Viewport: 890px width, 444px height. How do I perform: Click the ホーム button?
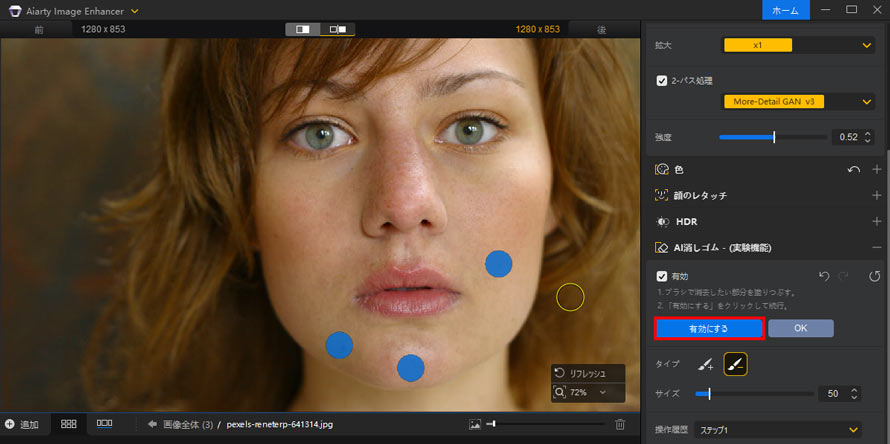(x=786, y=10)
